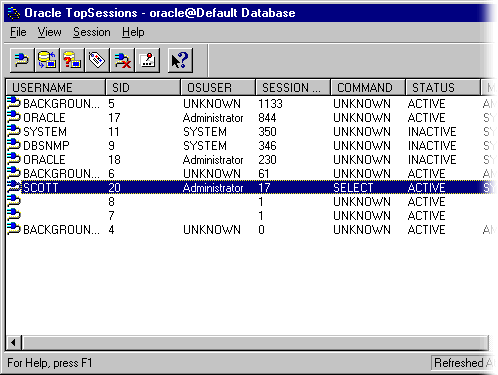Click the session icon for SID 8

[14, 201]
